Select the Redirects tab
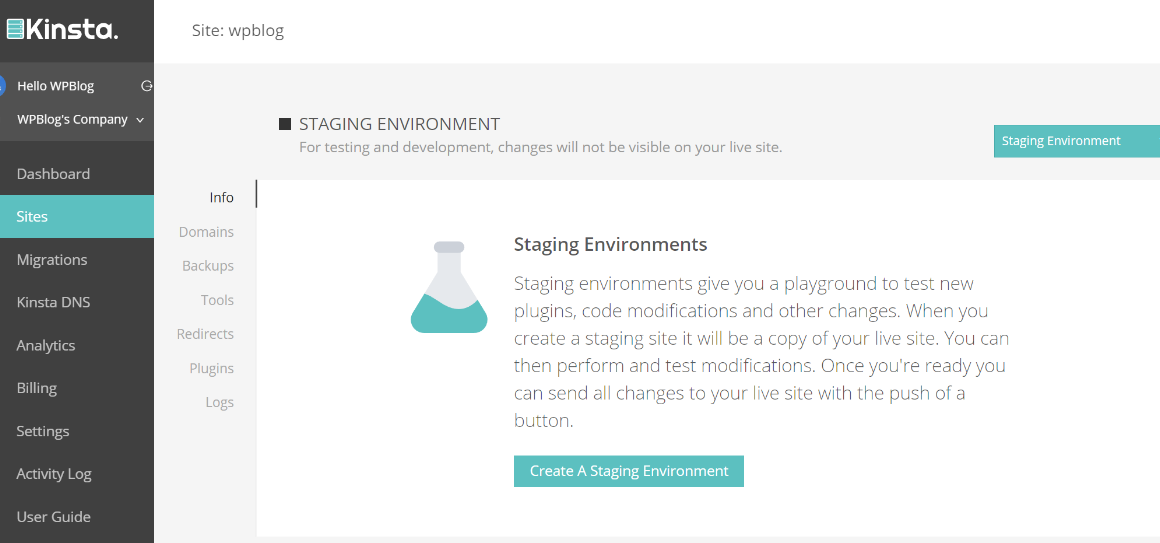Image resolution: width=1160 pixels, height=543 pixels. pos(205,334)
